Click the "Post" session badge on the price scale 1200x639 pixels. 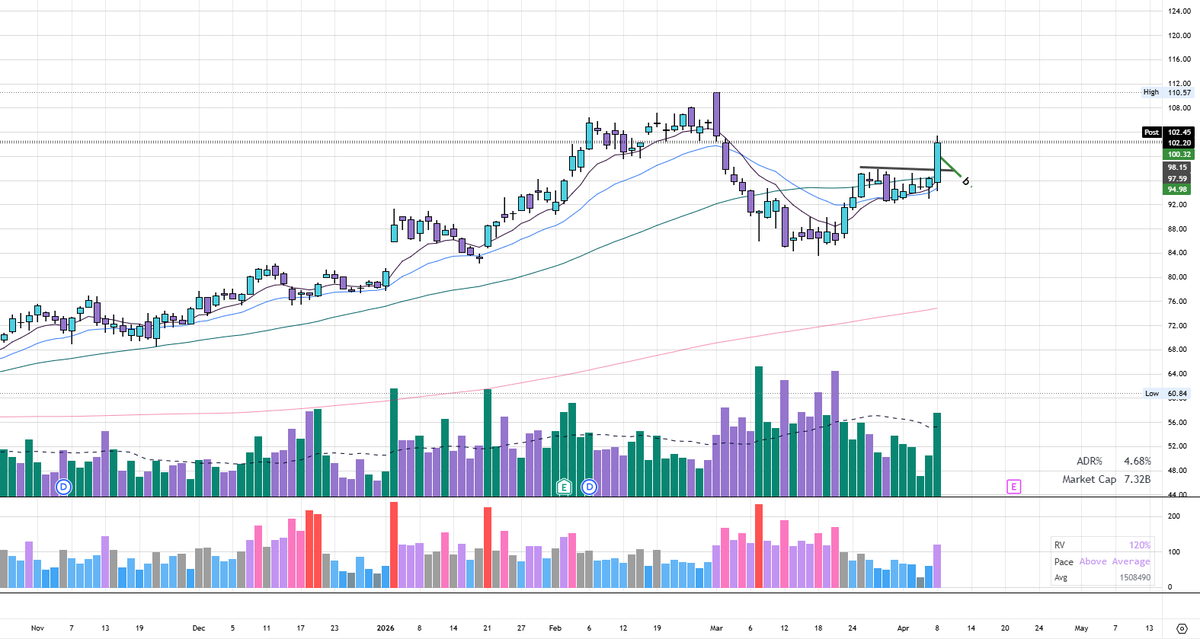pyautogui.click(x=1150, y=131)
